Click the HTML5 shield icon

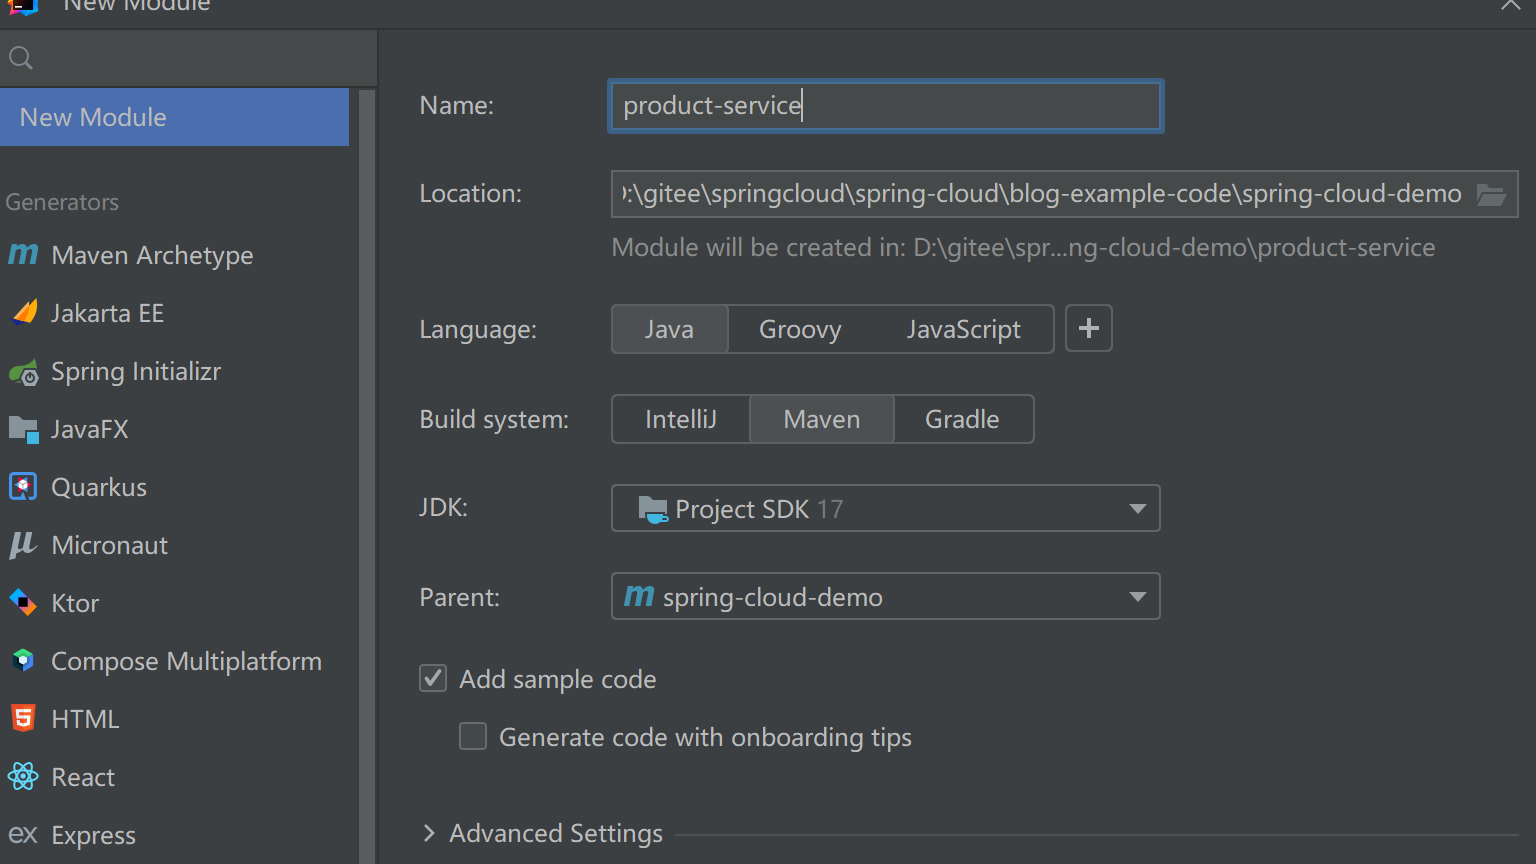(x=23, y=719)
